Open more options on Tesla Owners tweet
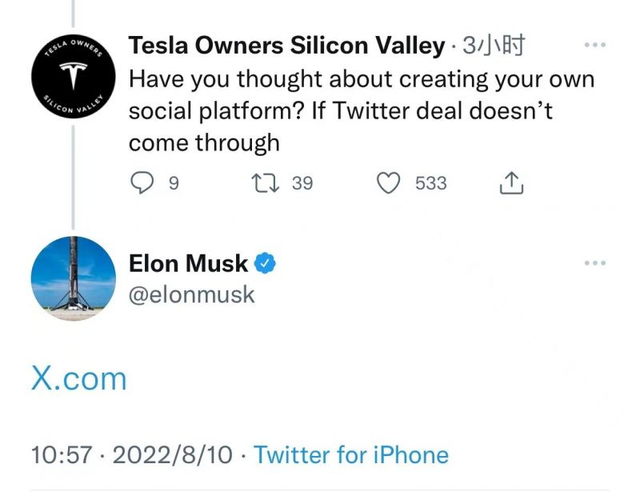 pos(594,46)
